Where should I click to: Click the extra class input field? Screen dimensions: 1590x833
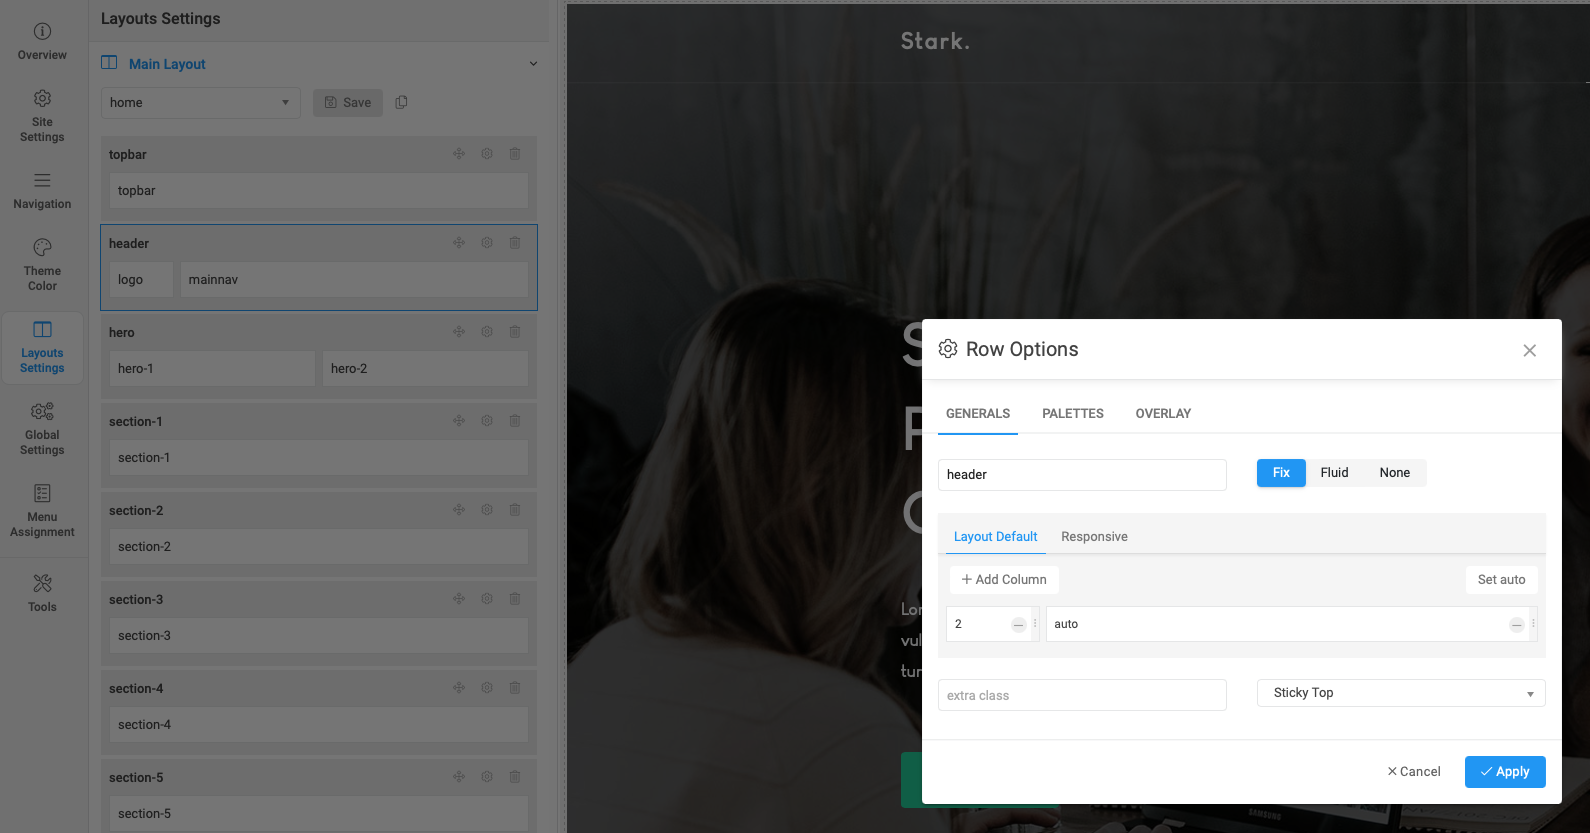(1082, 695)
